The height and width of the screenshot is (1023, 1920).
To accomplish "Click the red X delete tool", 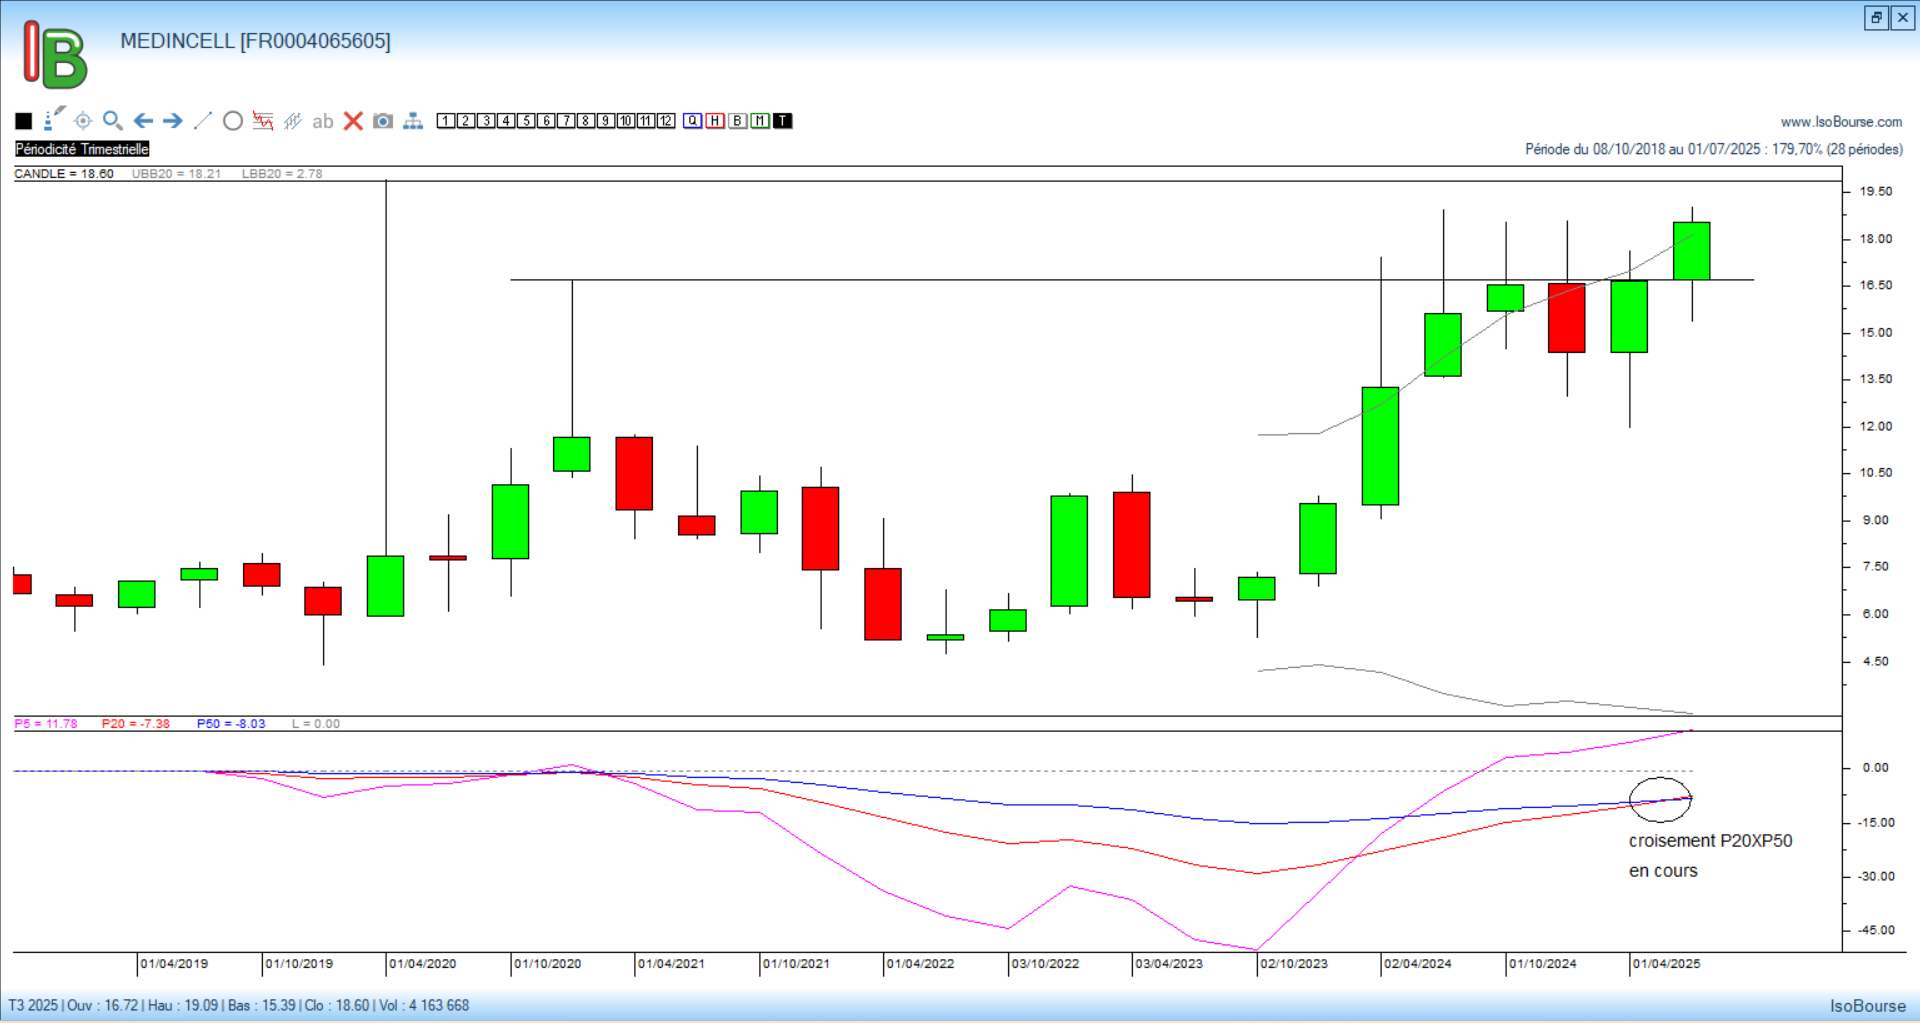I will 353,121.
